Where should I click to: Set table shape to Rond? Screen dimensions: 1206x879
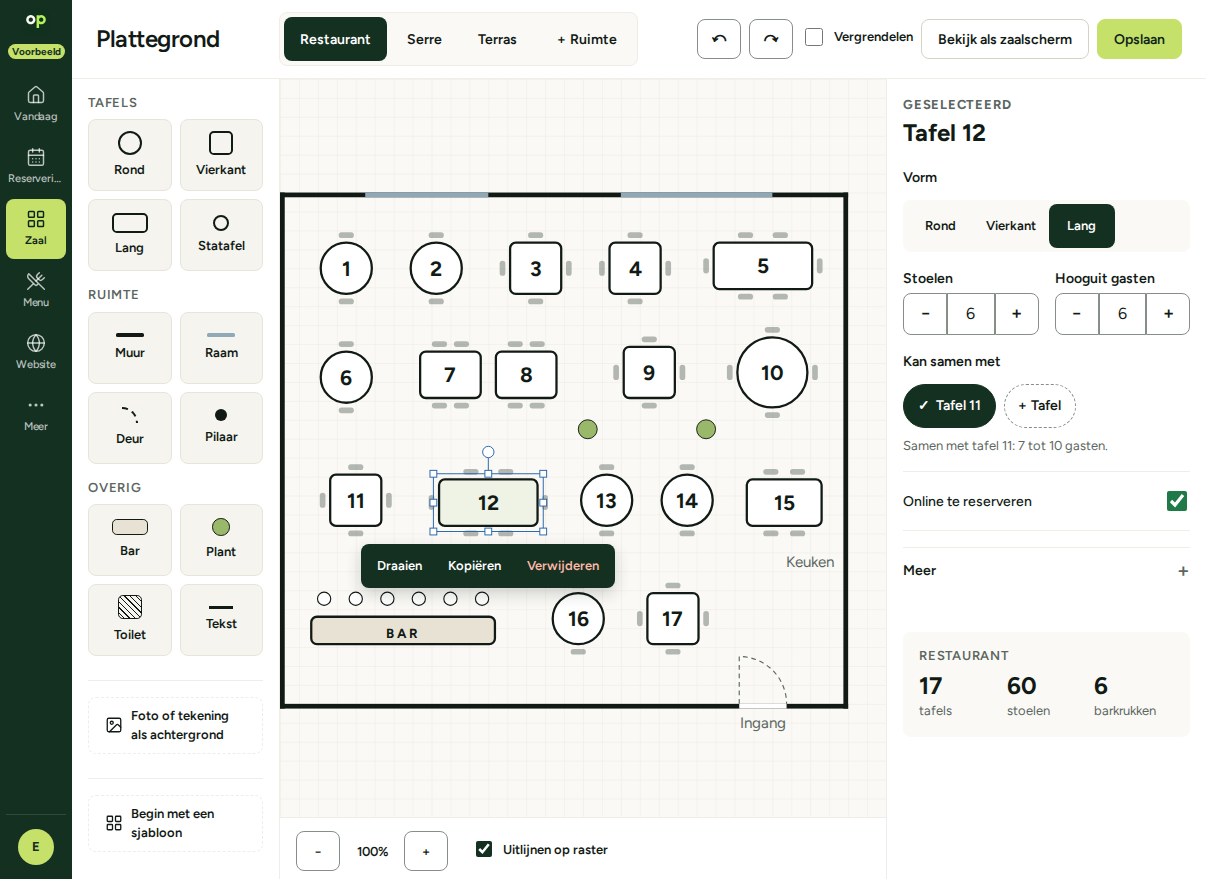(940, 226)
